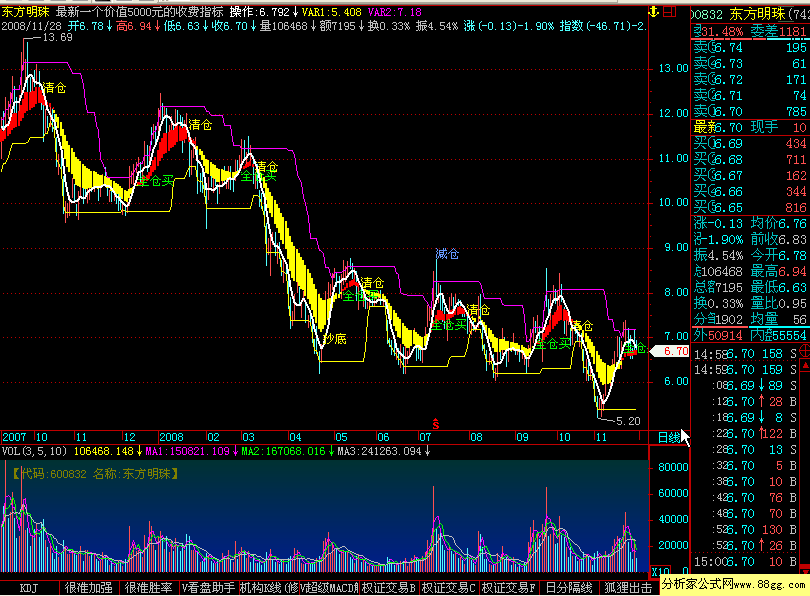
Task: Click the 量比 0.95 value
Action: point(778,304)
